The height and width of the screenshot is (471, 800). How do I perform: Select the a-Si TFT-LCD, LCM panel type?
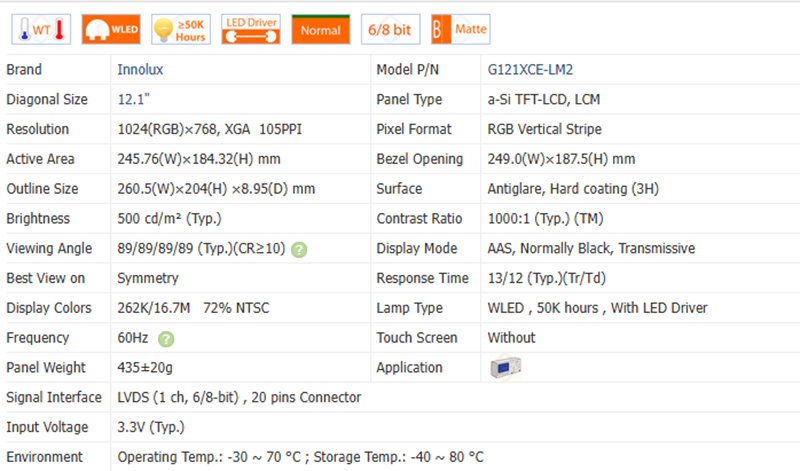click(x=544, y=99)
